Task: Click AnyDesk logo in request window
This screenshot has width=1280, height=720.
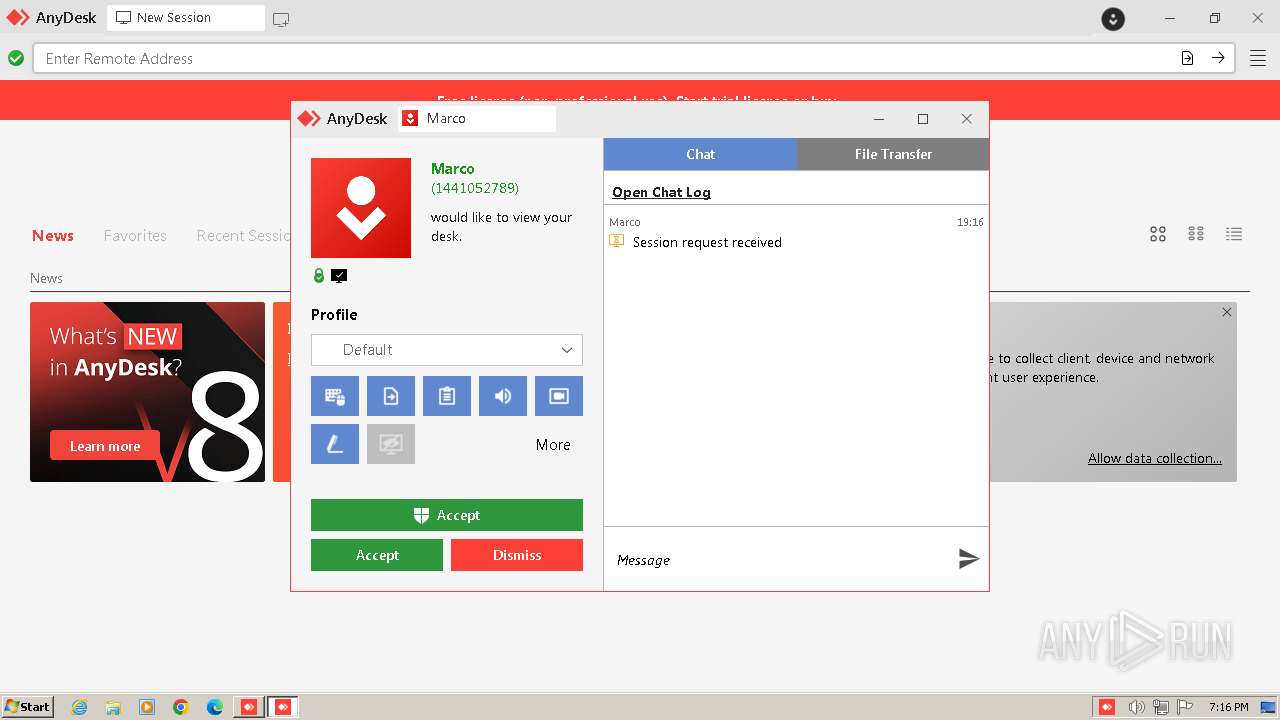Action: pyautogui.click(x=342, y=118)
